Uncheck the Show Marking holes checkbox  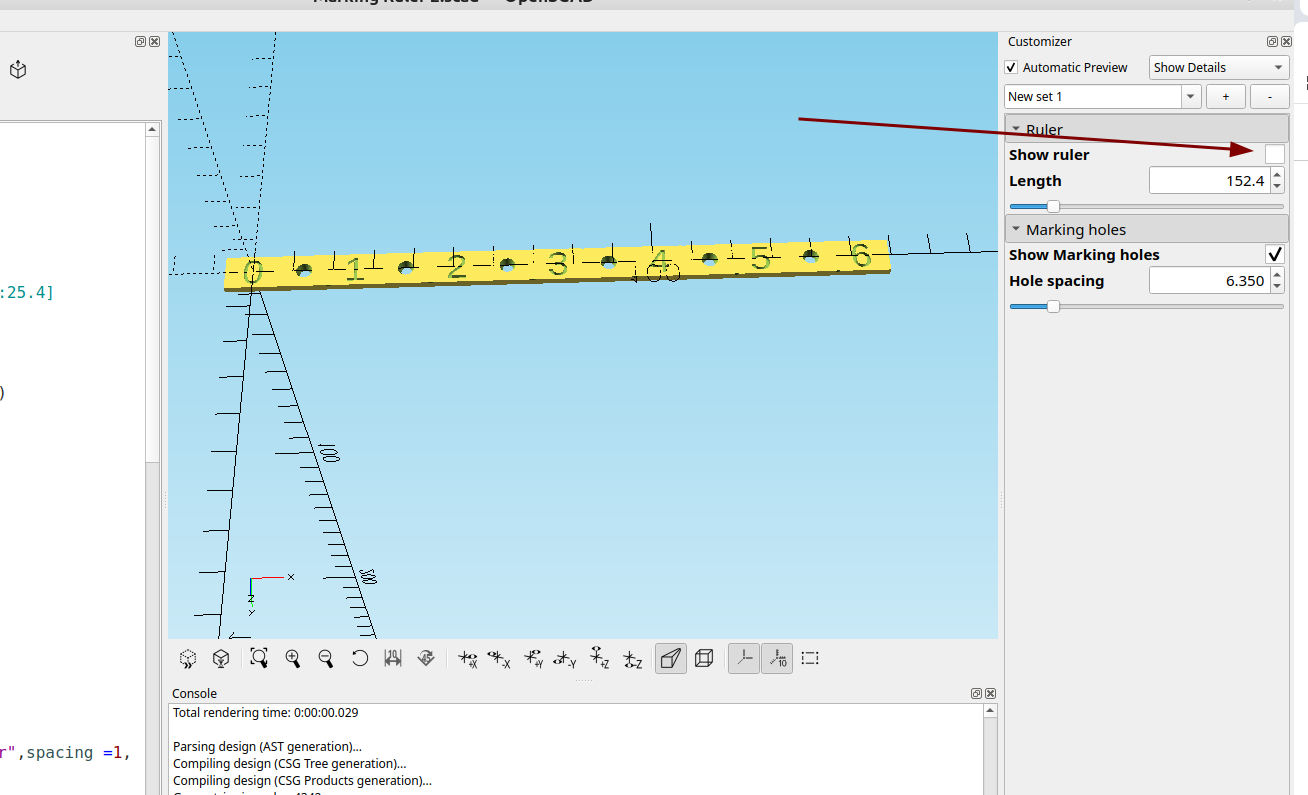[x=1274, y=254]
